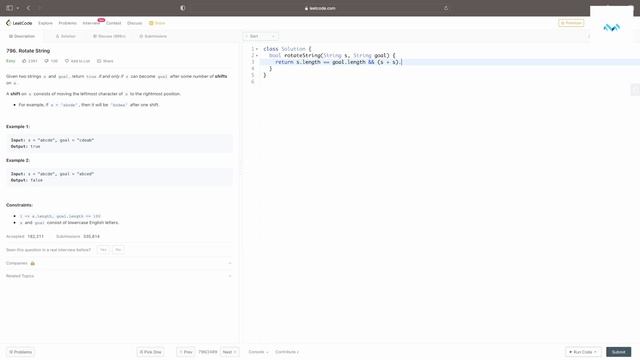Click the lock icon next to Companies
640x360 pixels.
tap(33, 263)
